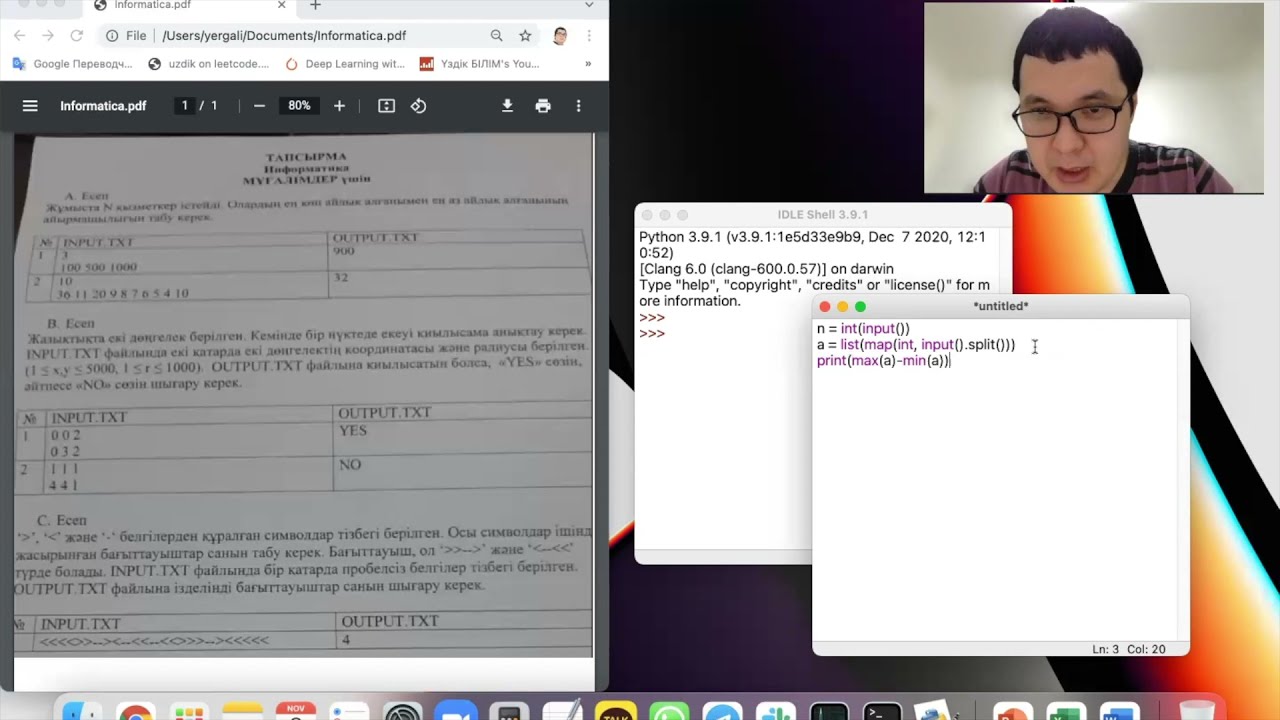
Task: Print the PDF document
Action: pos(543,106)
